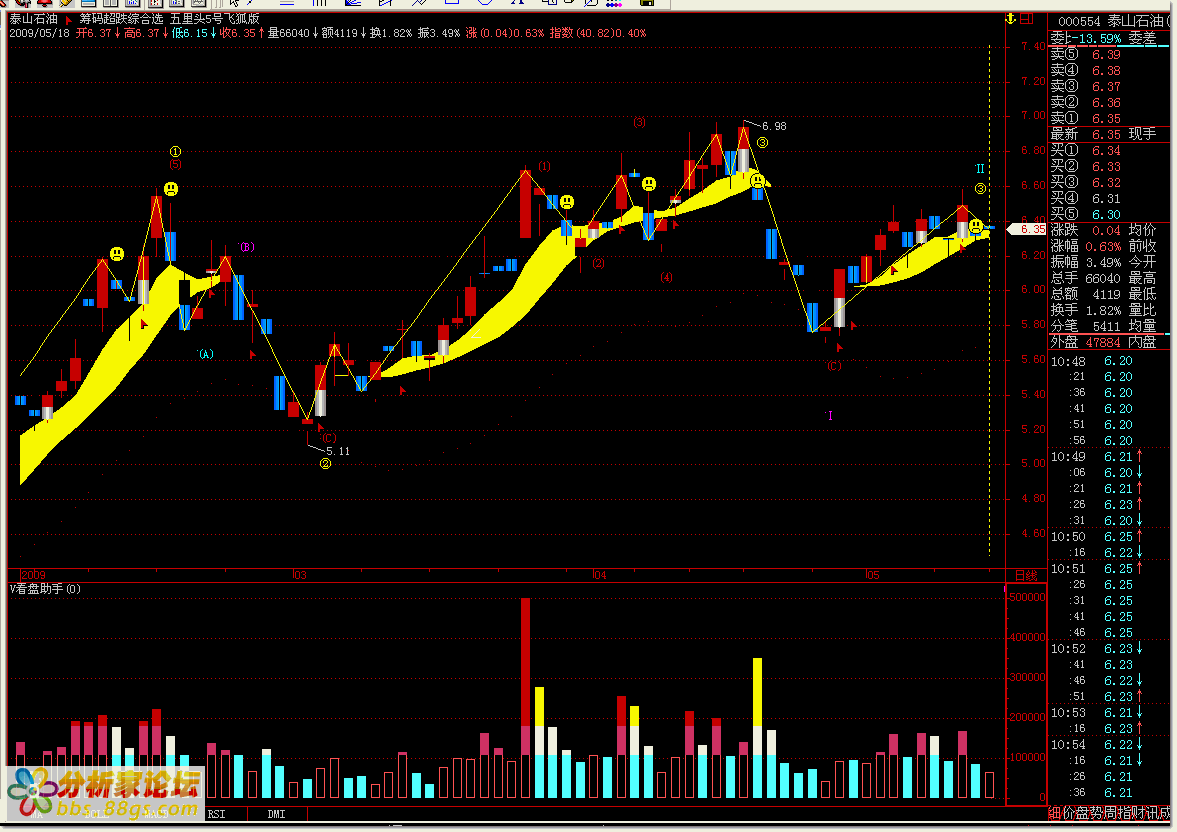Viewport: 1177px width, 832px height.
Task: Click the 2009 year marker on time axis
Action: tap(34, 576)
